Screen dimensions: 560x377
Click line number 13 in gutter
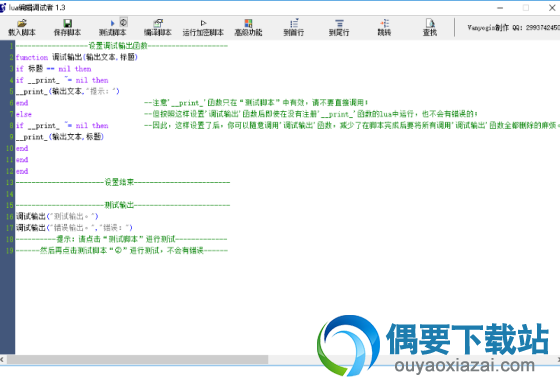[x=10, y=182]
